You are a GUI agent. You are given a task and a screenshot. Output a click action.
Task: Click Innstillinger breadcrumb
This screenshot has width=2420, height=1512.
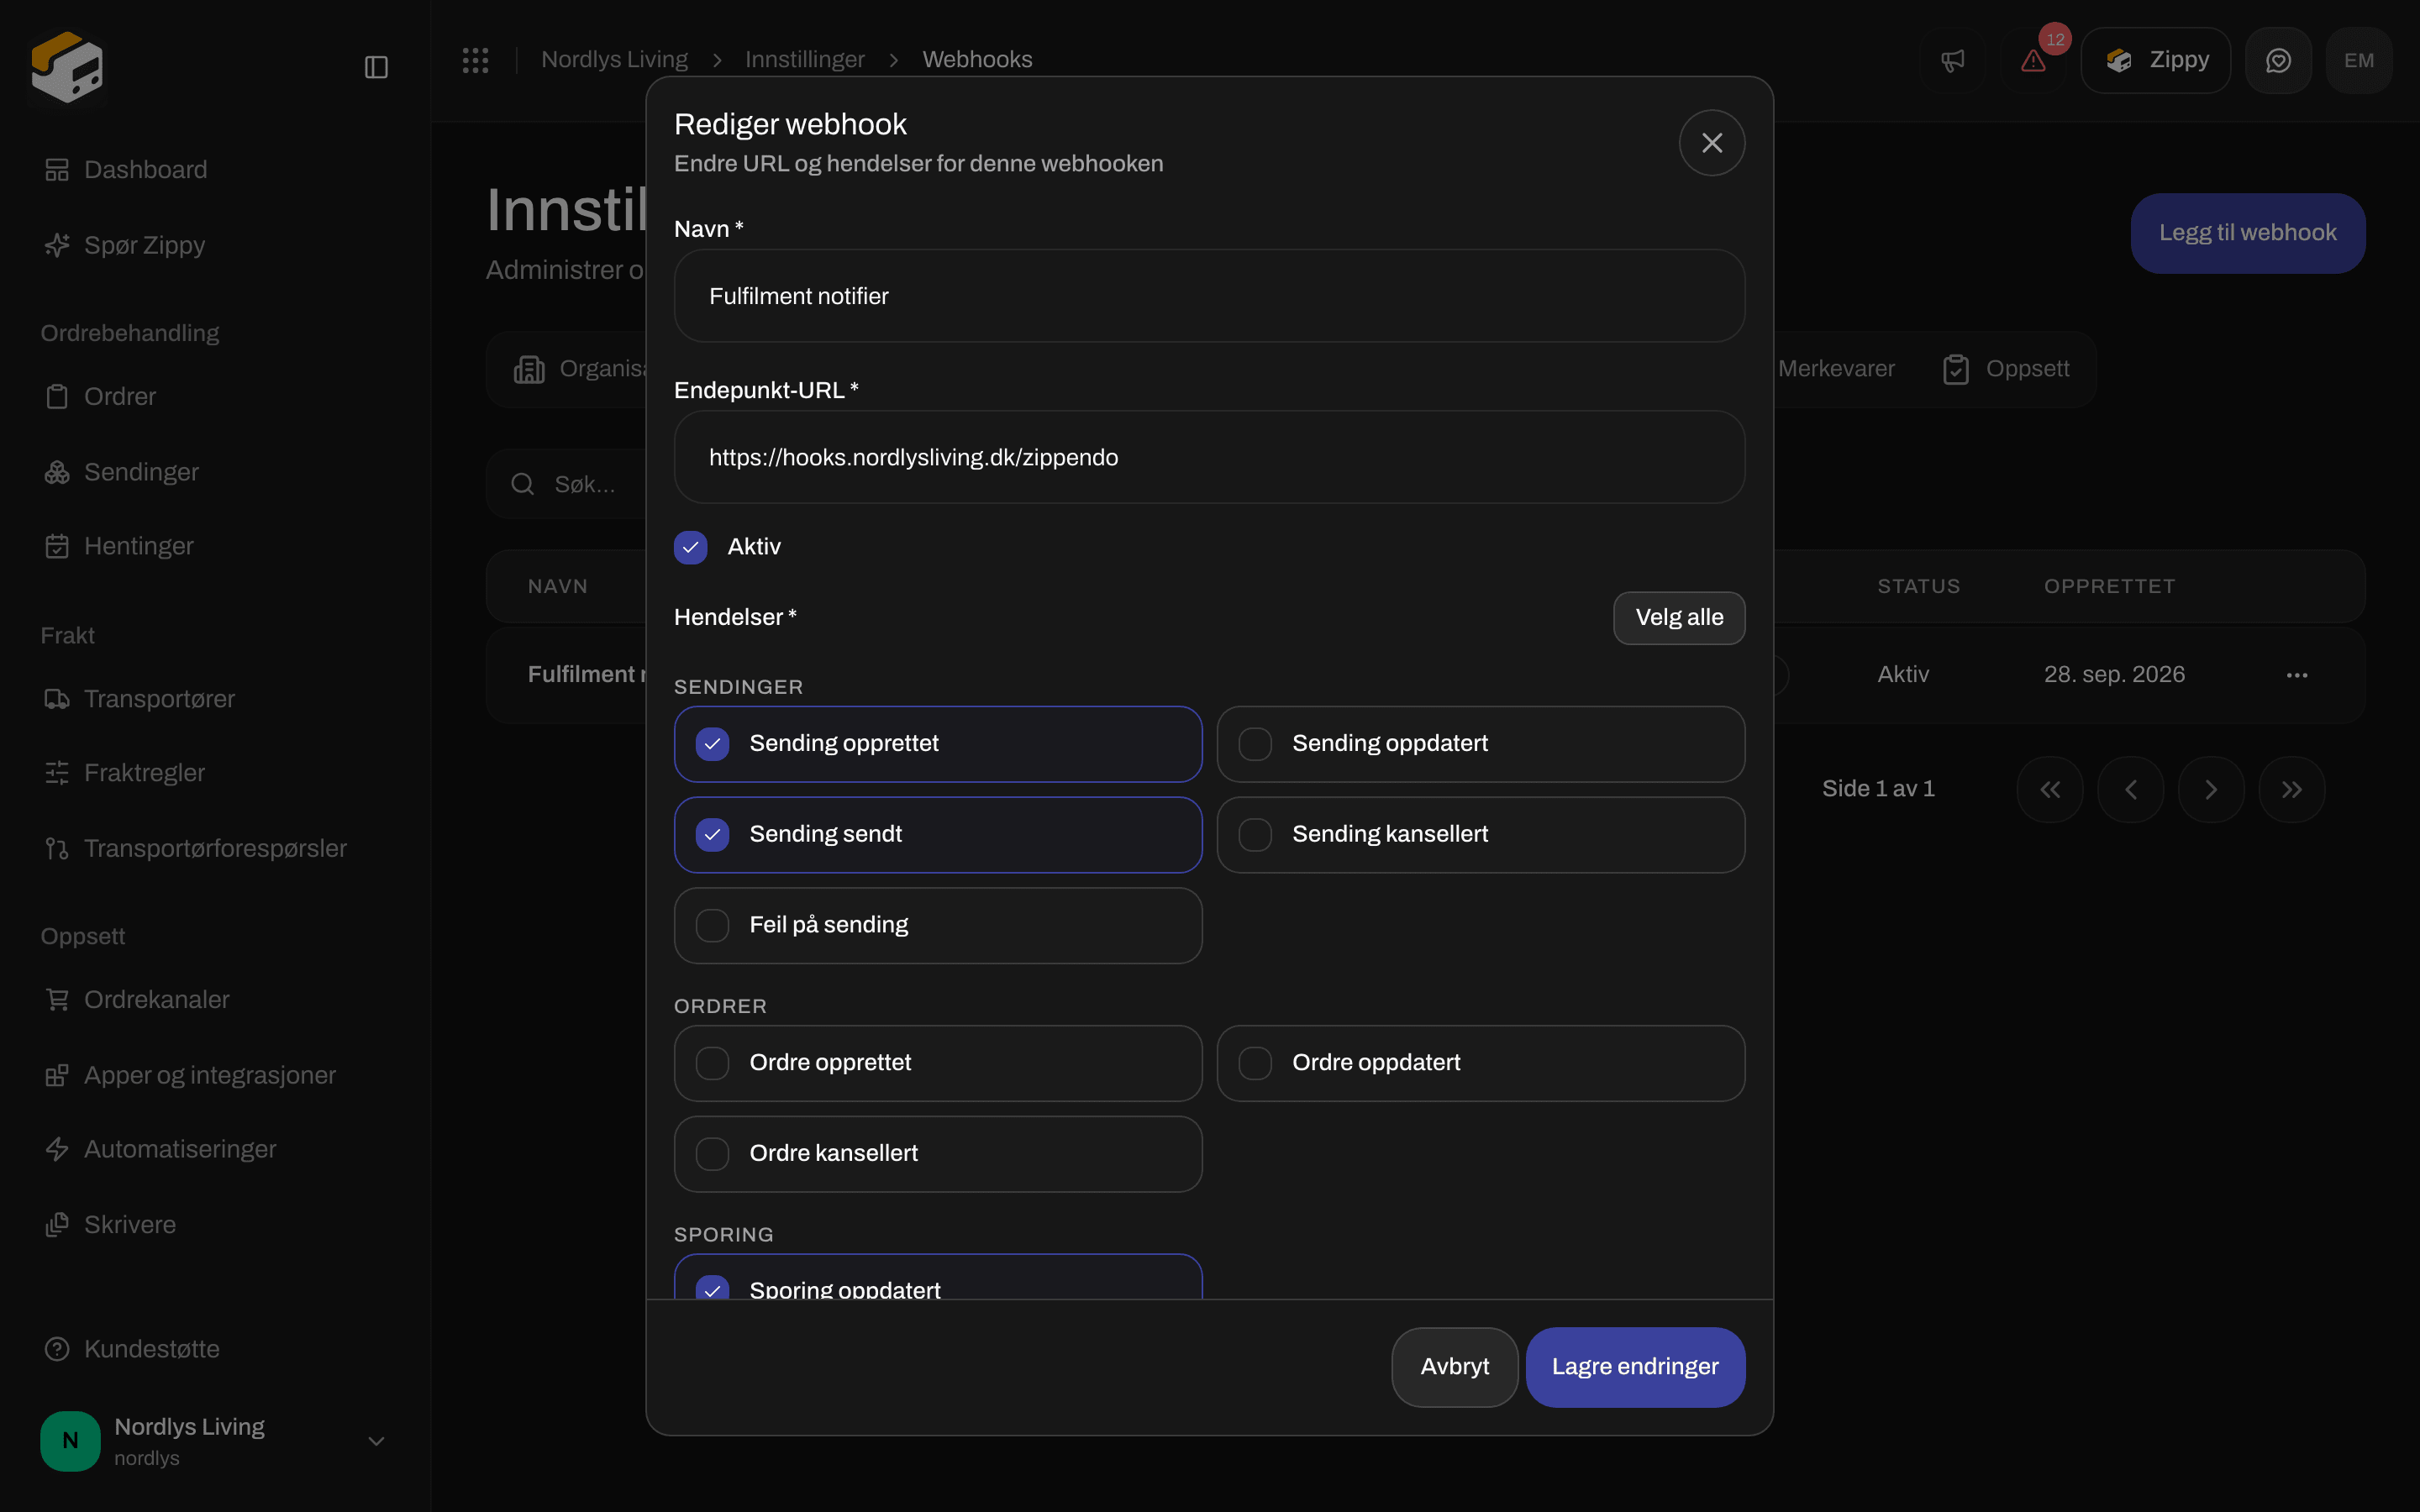tap(804, 60)
